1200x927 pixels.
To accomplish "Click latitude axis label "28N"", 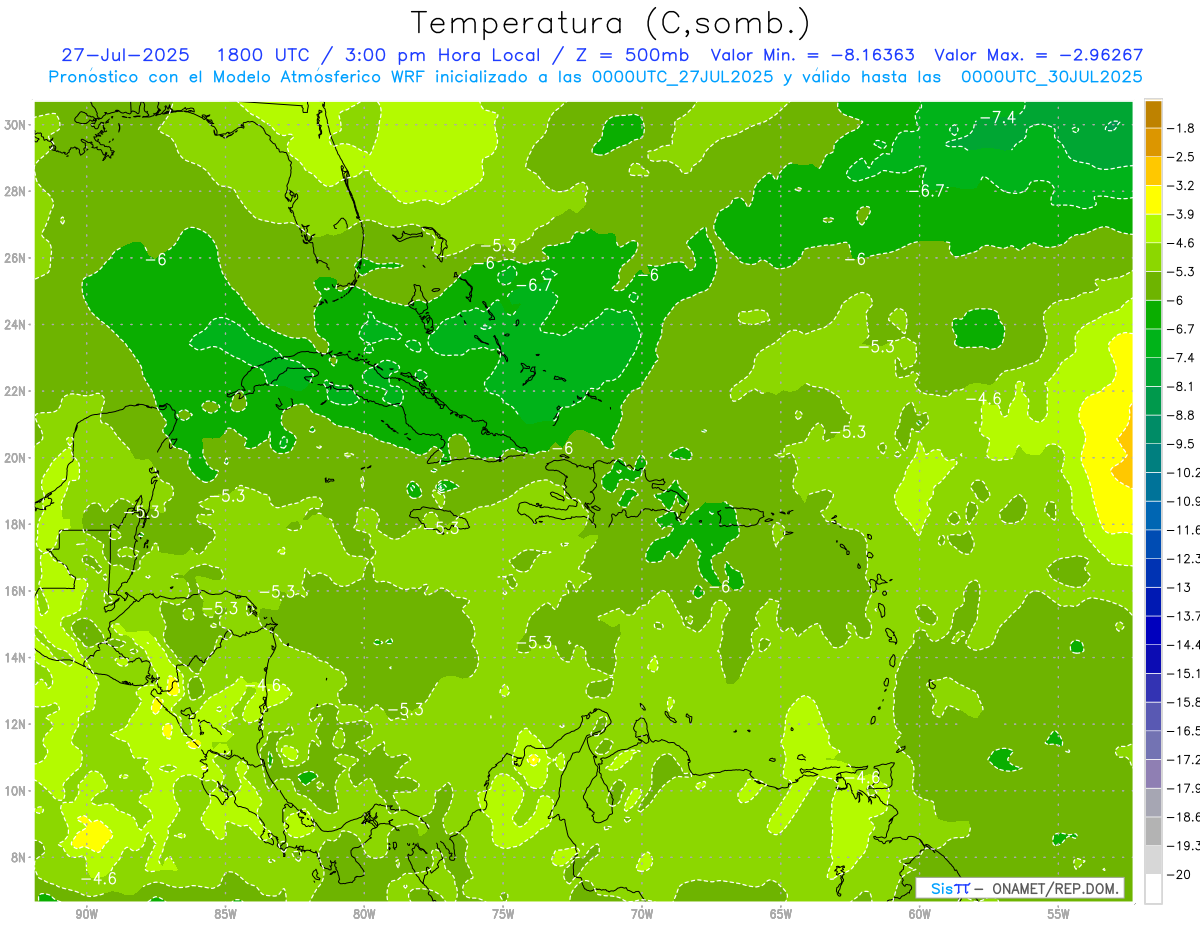I will pyautogui.click(x=17, y=191).
